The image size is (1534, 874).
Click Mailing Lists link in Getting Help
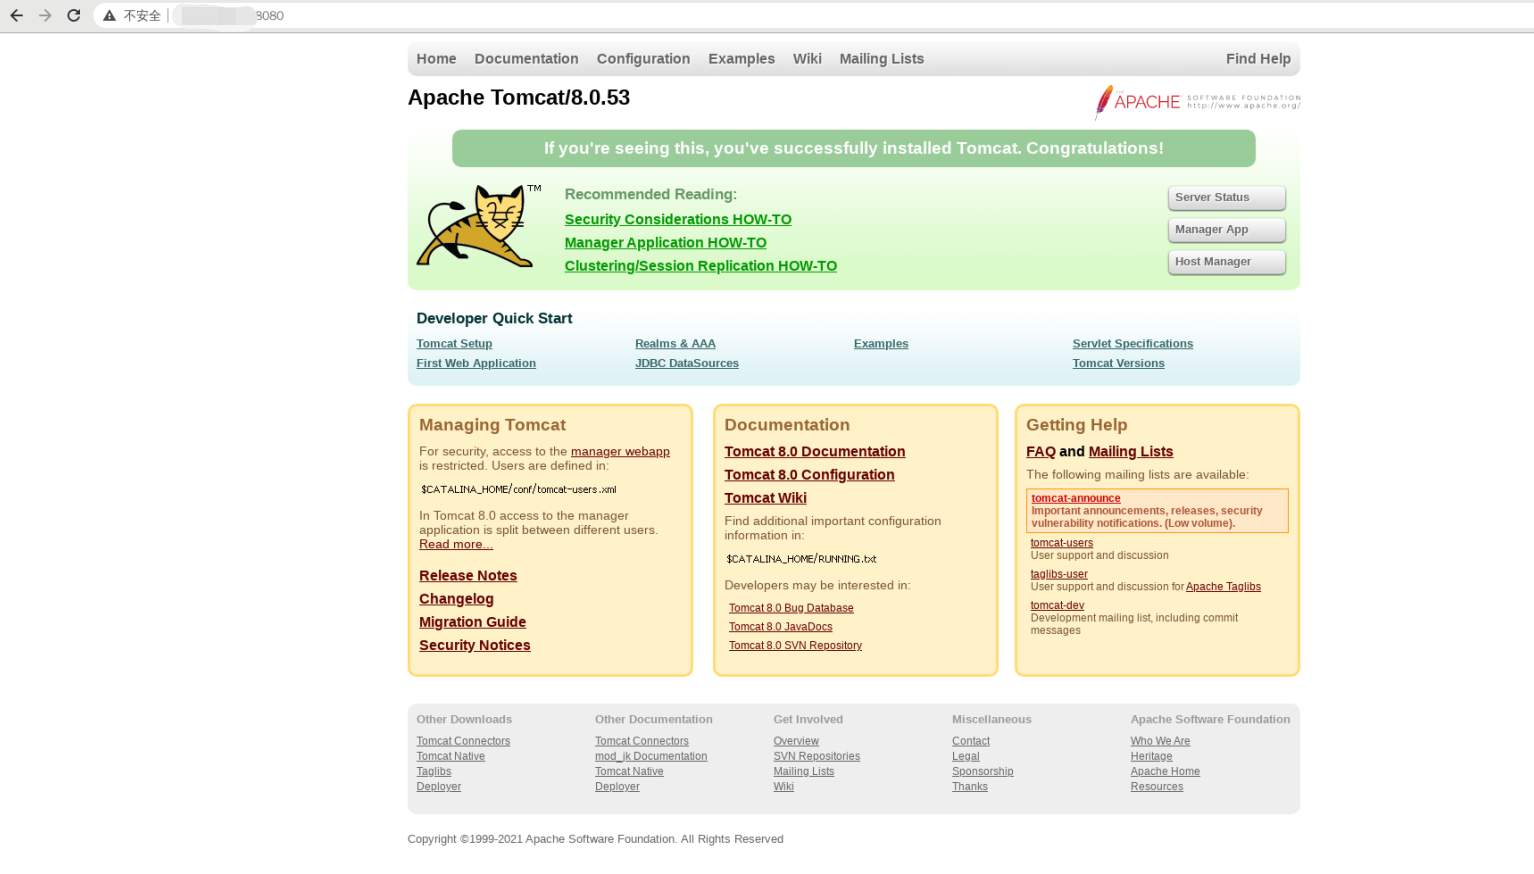click(x=1130, y=452)
